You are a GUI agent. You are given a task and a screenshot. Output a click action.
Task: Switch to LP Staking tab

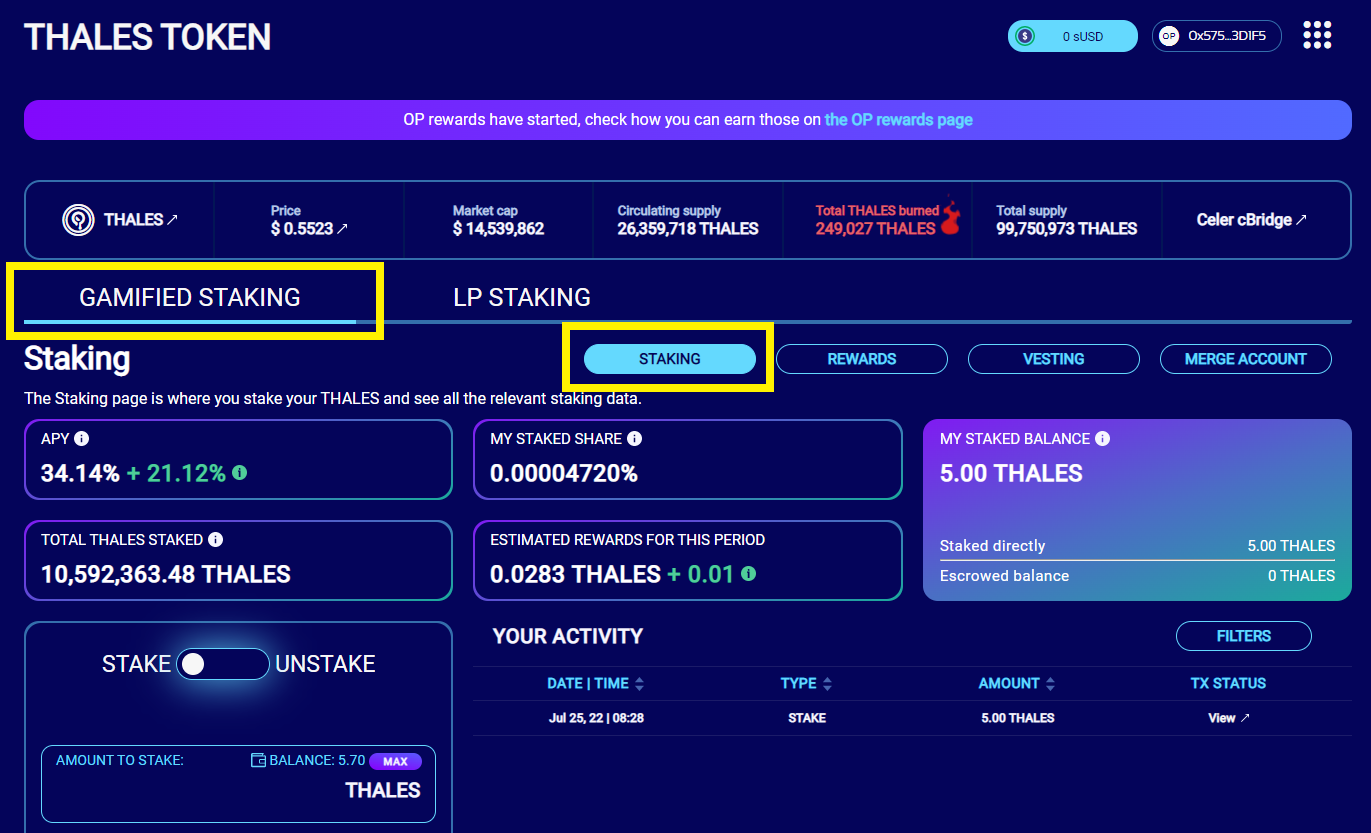coord(522,297)
